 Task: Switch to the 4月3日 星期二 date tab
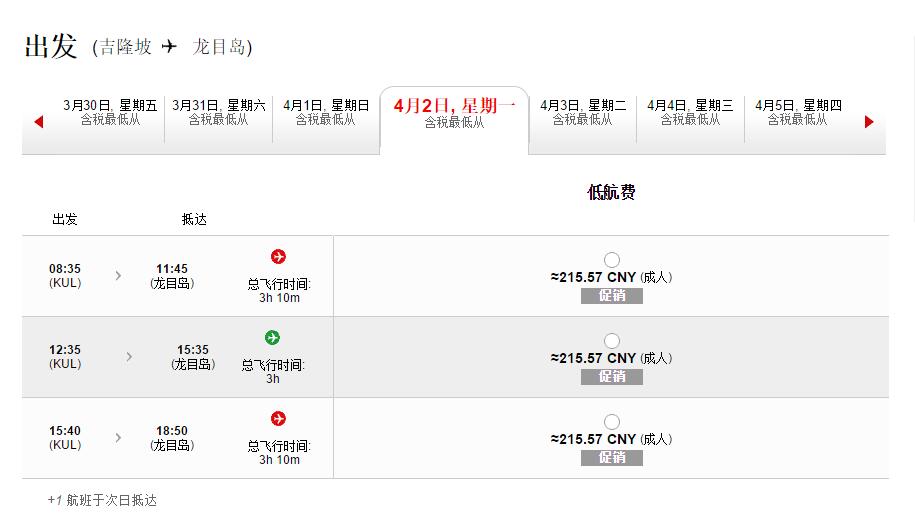click(x=583, y=112)
